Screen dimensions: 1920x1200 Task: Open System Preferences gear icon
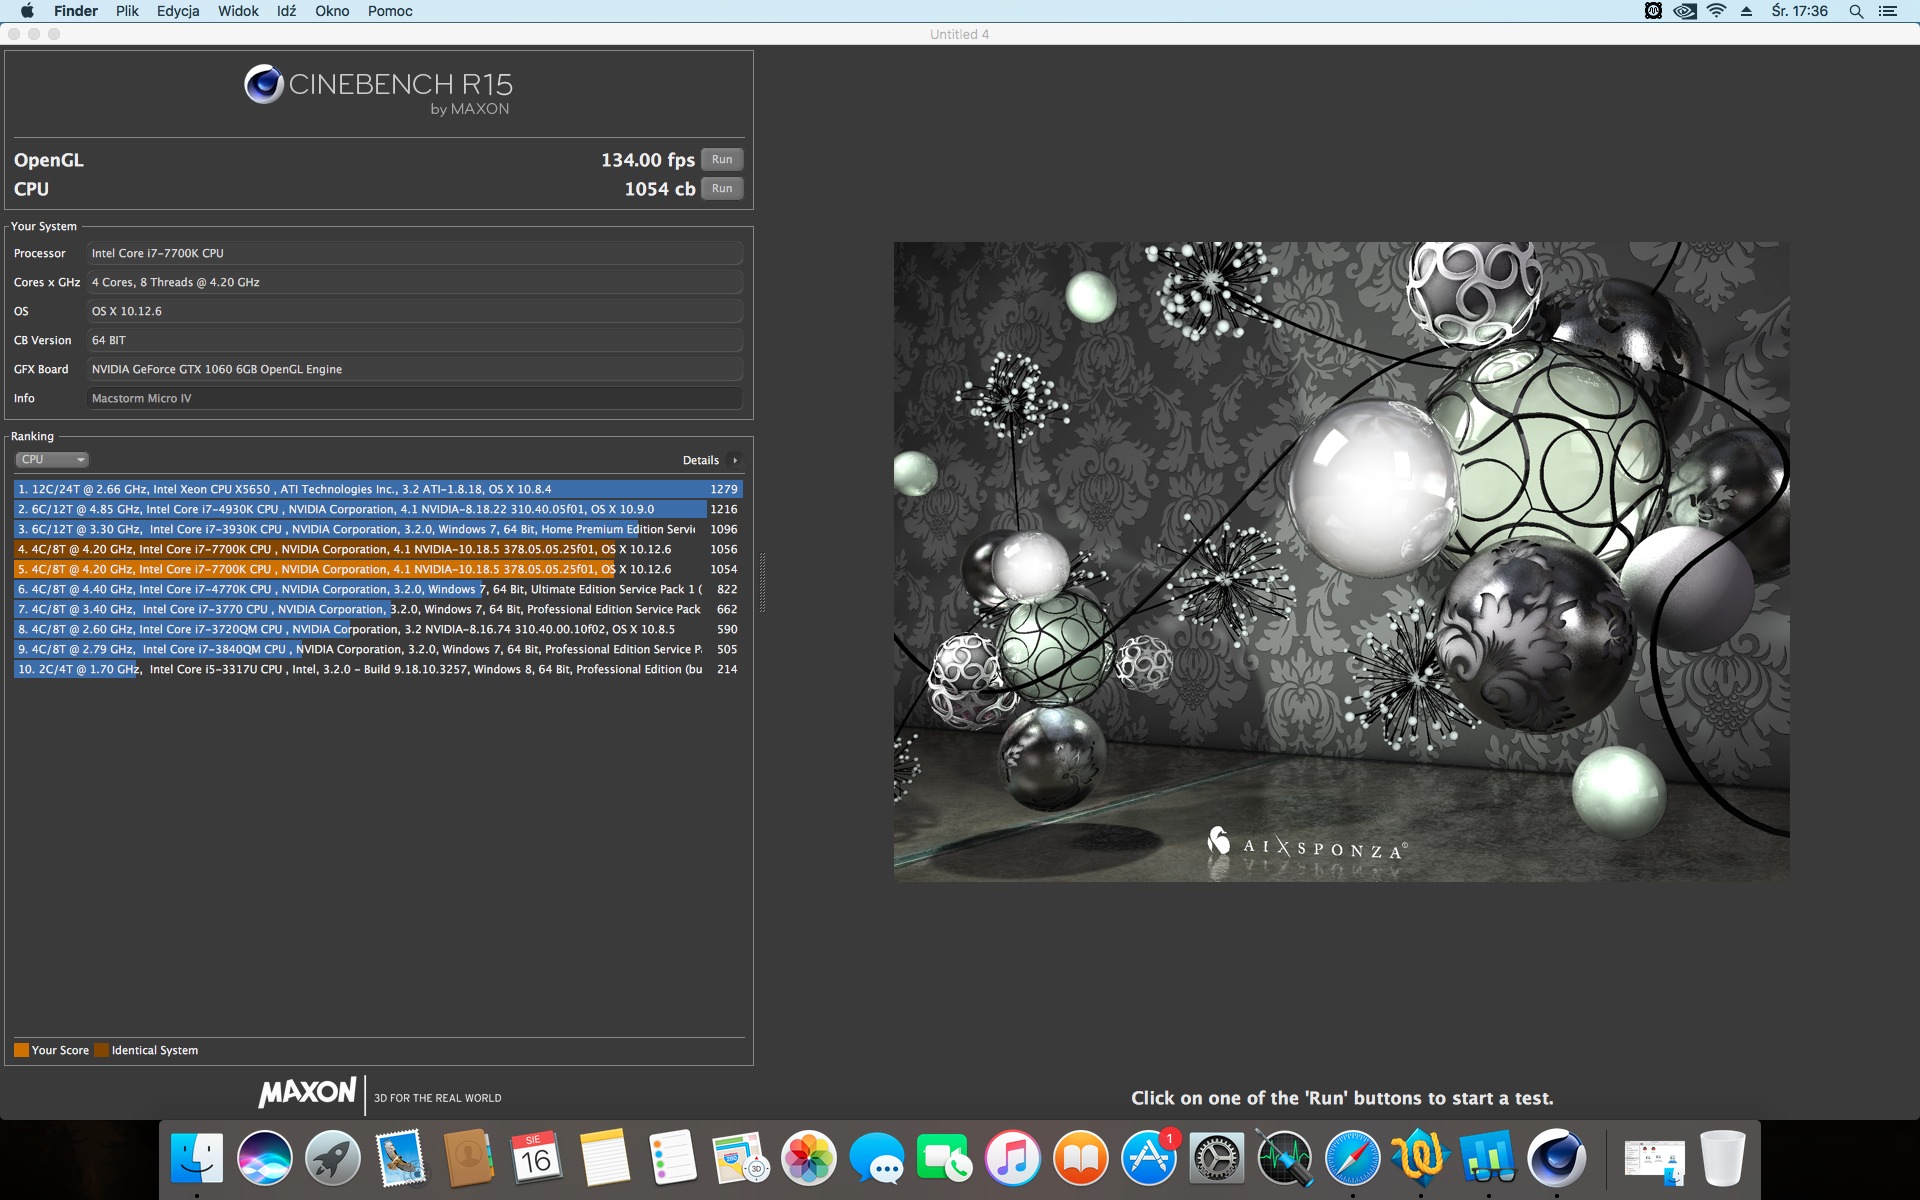pyautogui.click(x=1216, y=1158)
